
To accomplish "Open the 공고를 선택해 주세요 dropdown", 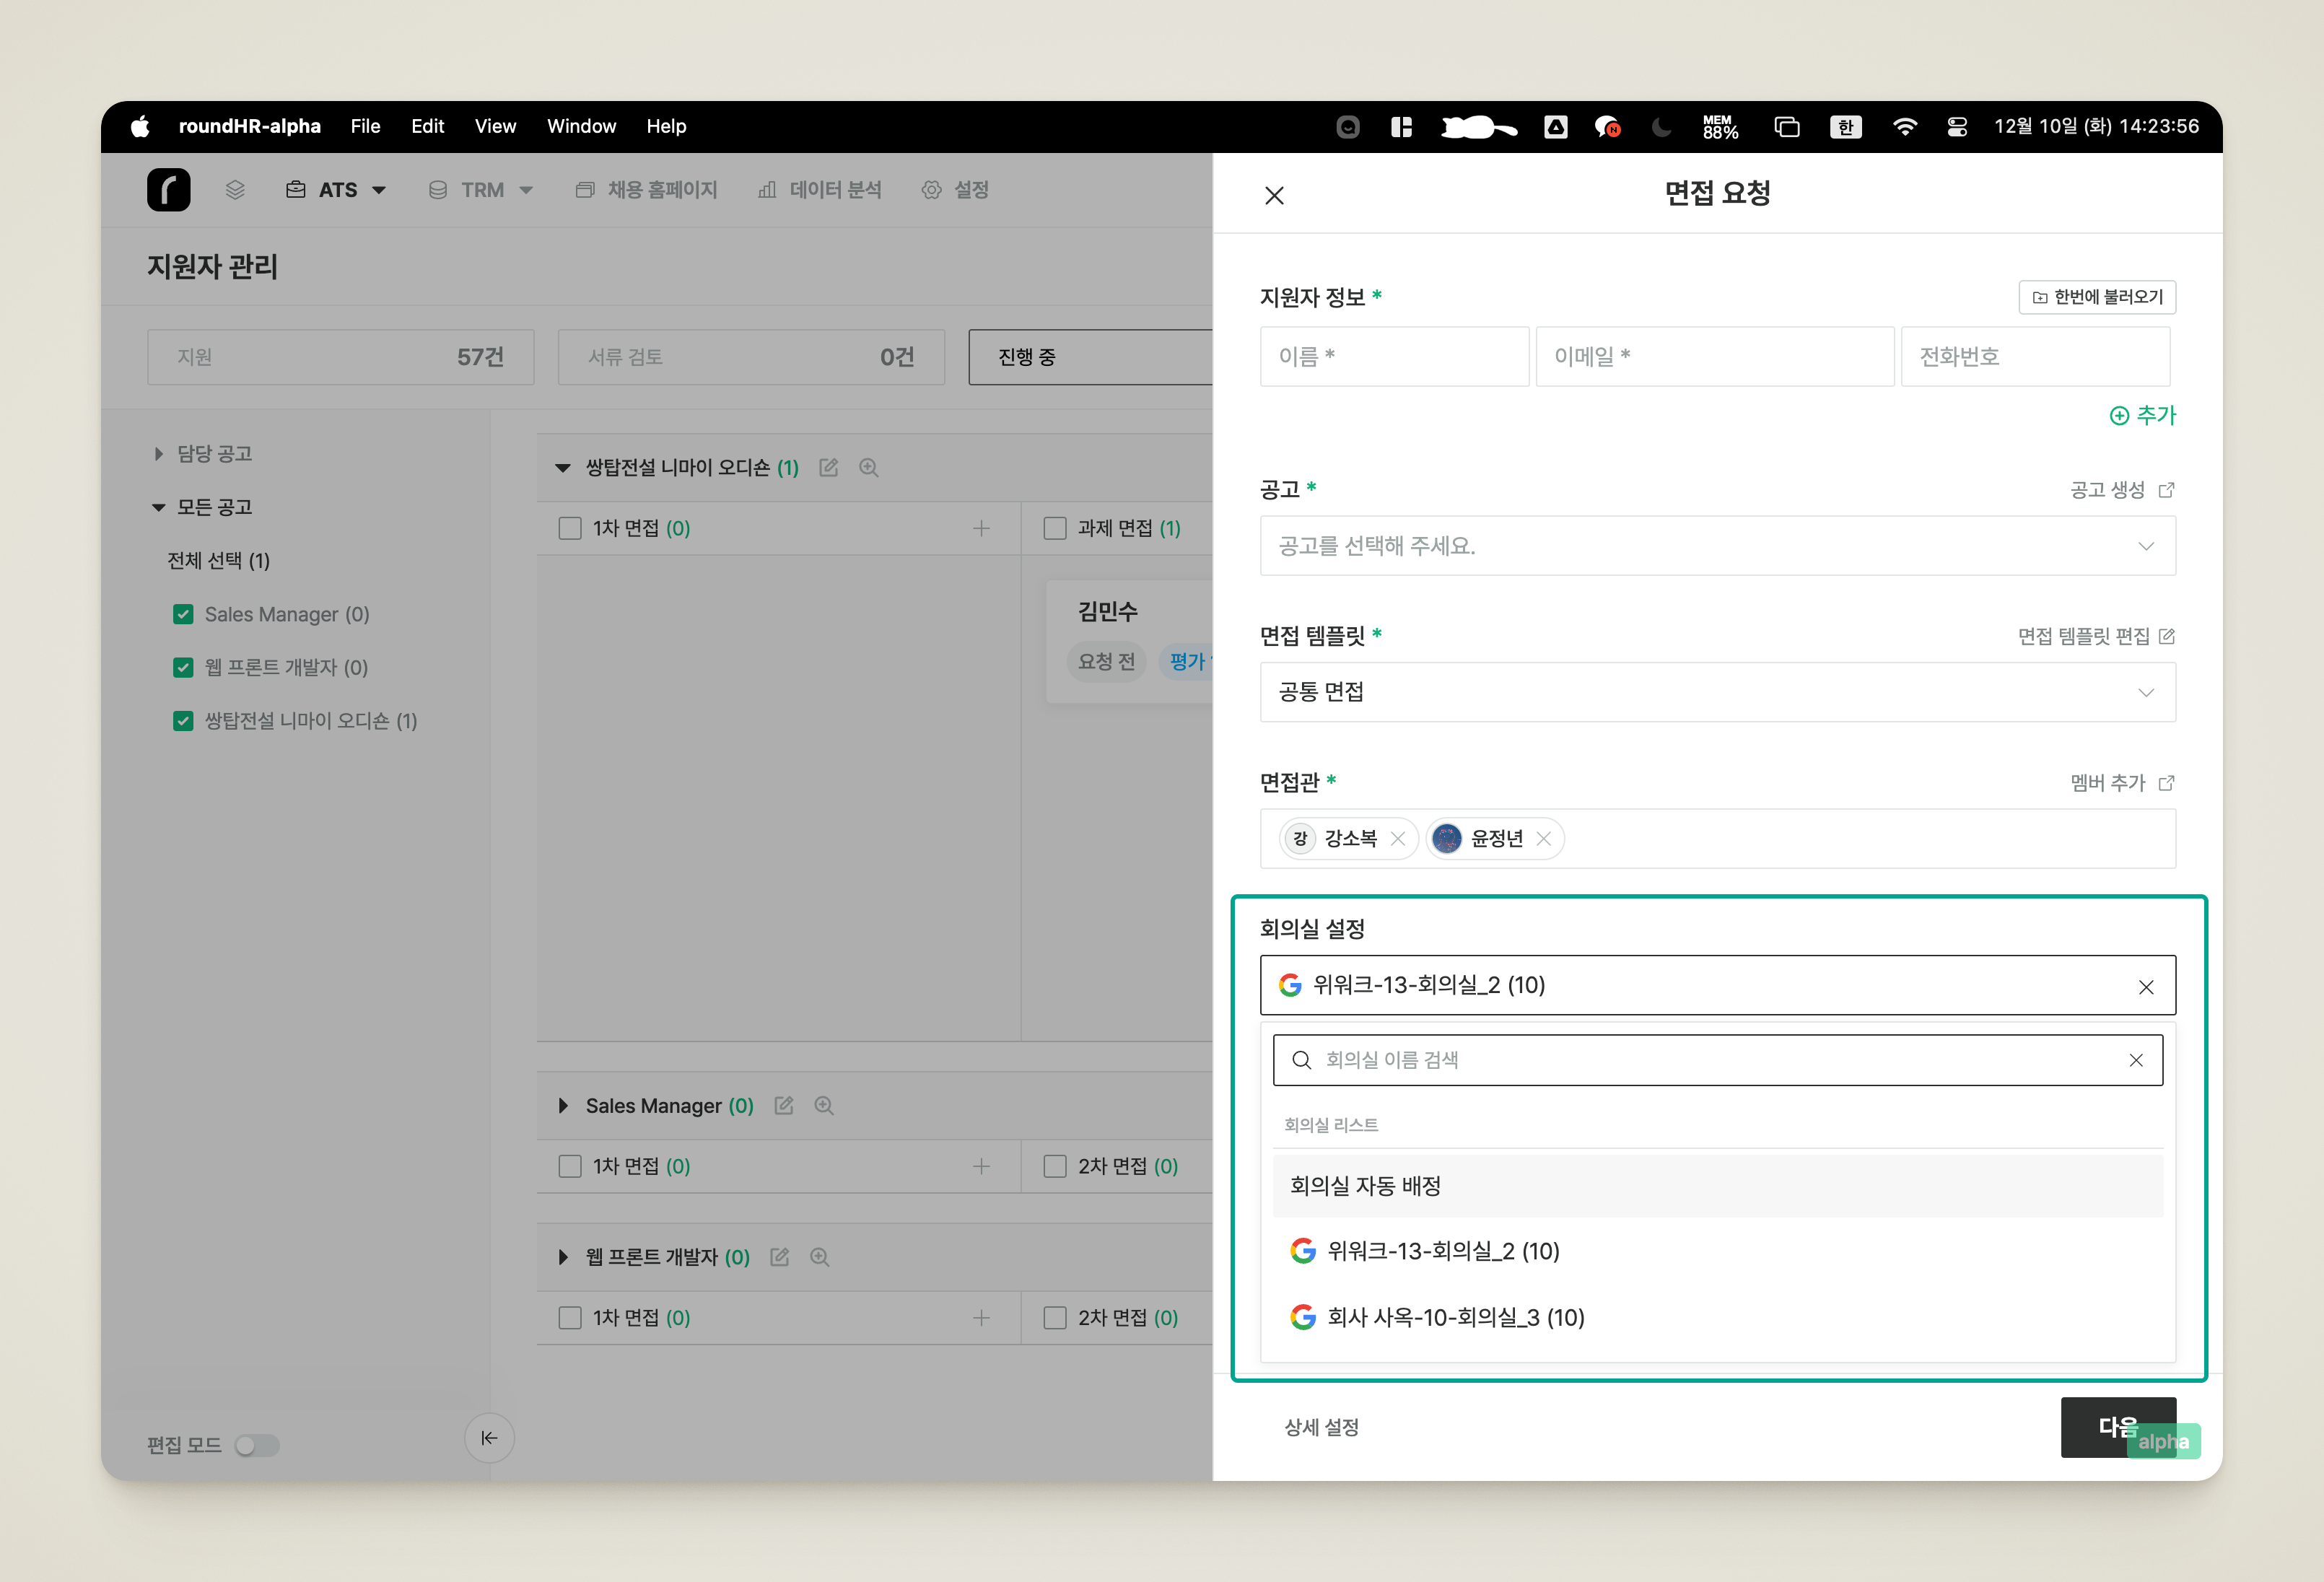I will [x=1717, y=546].
